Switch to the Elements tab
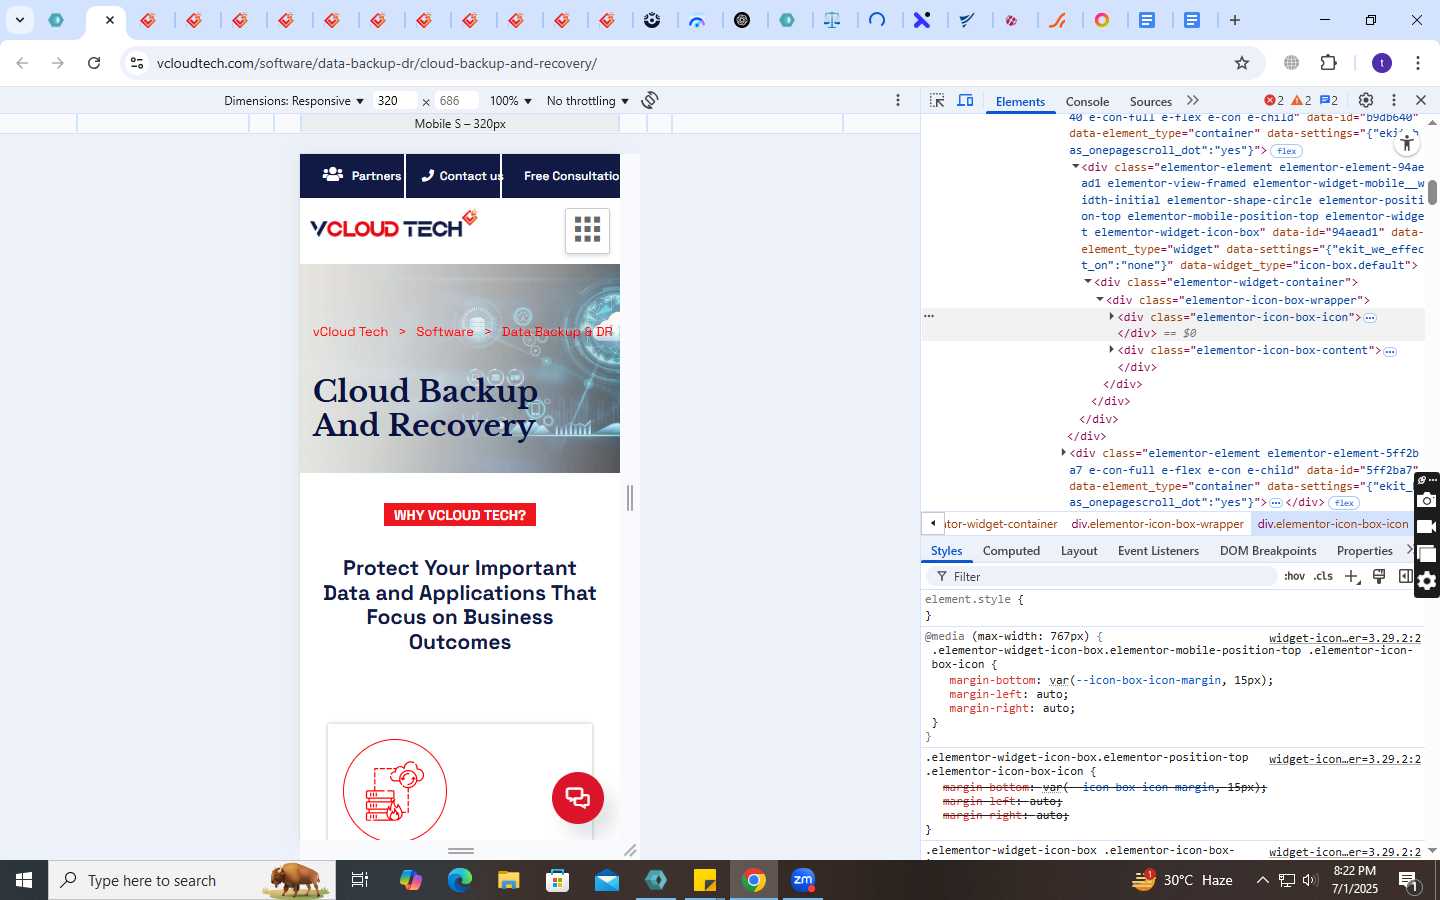 pyautogui.click(x=1020, y=101)
